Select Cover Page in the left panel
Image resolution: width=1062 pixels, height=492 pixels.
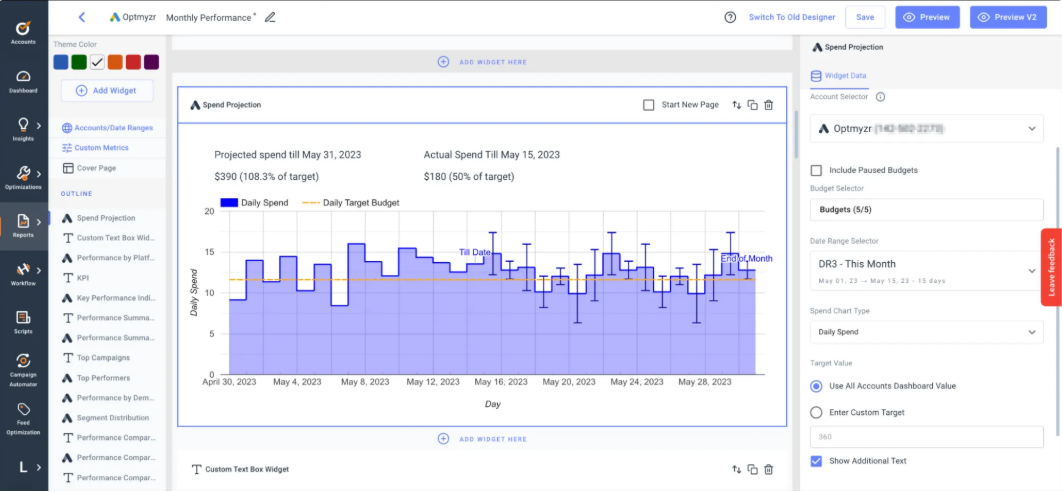[95, 168]
